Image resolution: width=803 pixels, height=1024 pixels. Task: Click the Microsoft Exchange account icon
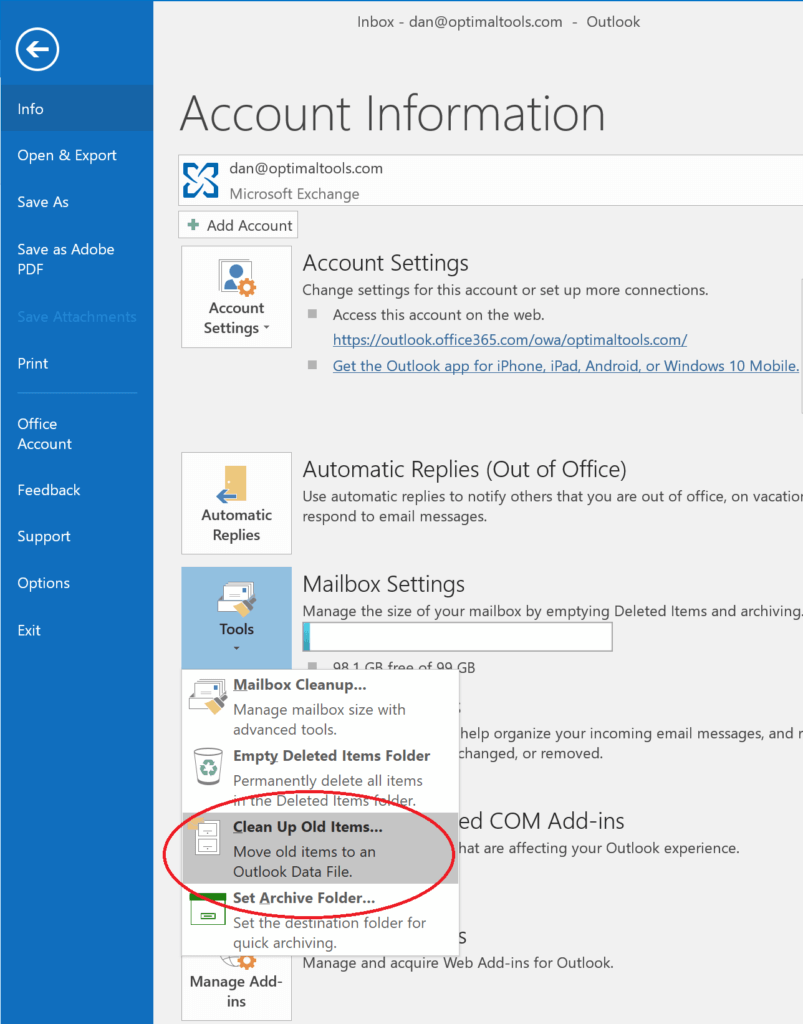click(x=200, y=180)
